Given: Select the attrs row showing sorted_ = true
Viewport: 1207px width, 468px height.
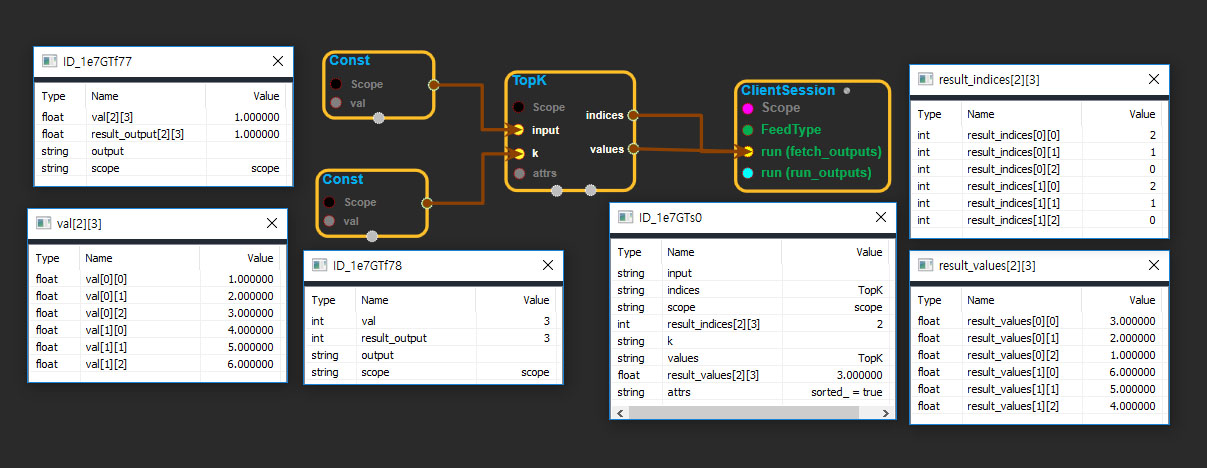Looking at the screenshot, I should click(749, 392).
